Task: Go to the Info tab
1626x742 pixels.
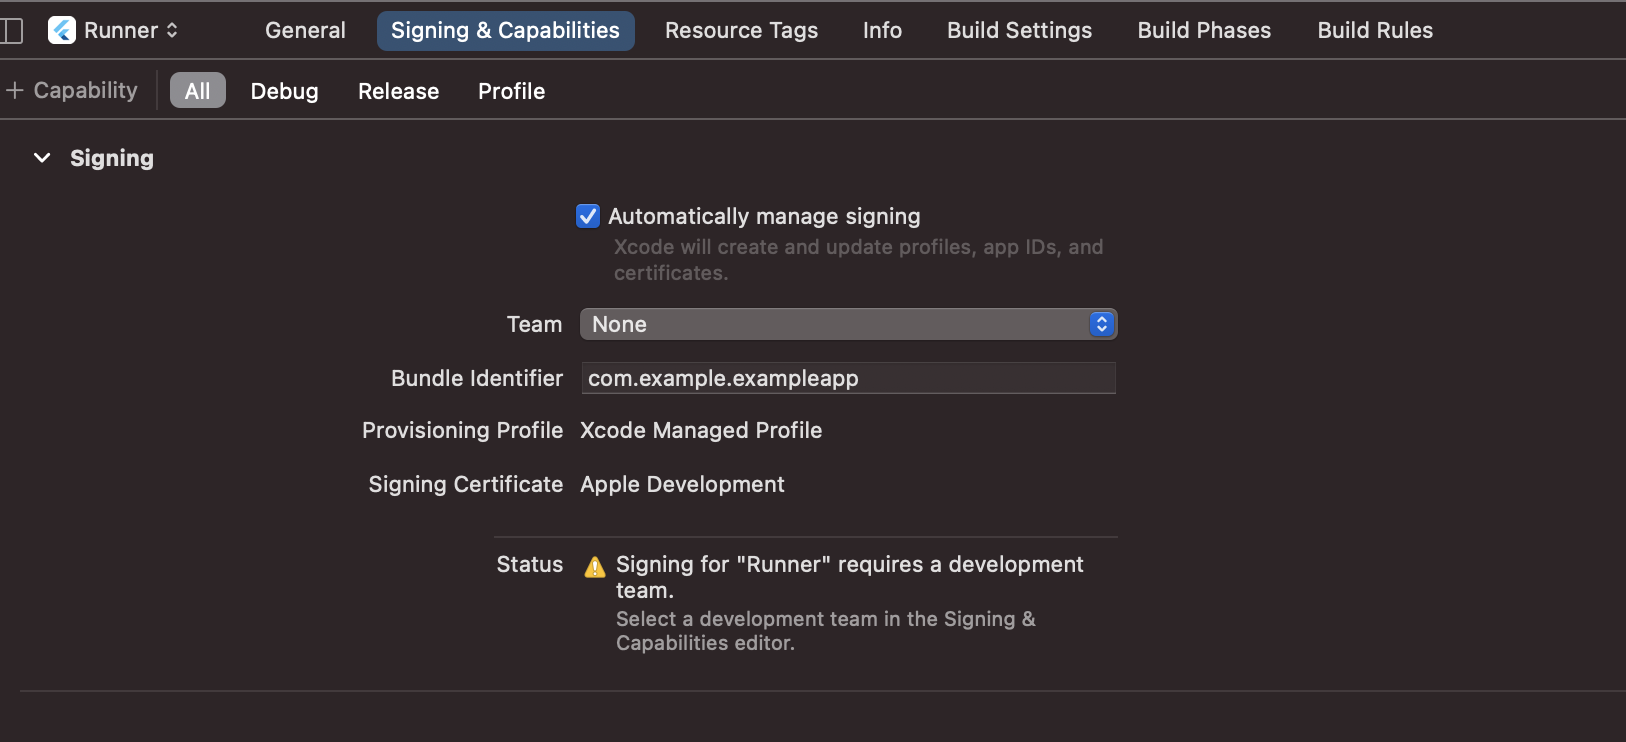Action: pyautogui.click(x=882, y=31)
